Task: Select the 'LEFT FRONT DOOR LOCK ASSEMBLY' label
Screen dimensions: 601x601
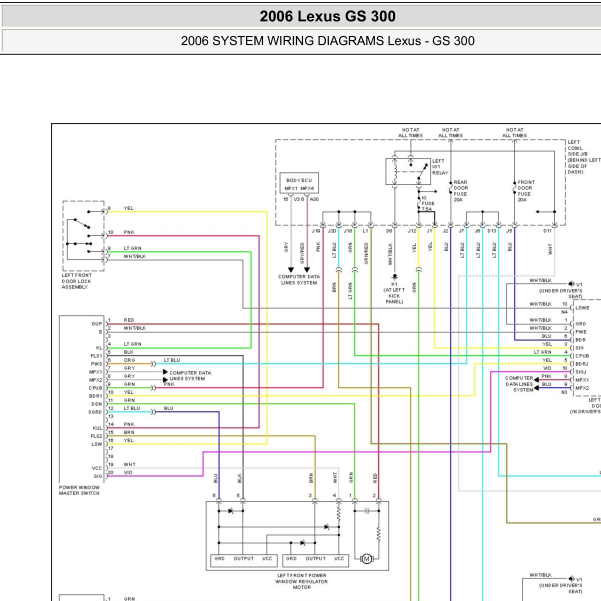Action: [x=77, y=281]
